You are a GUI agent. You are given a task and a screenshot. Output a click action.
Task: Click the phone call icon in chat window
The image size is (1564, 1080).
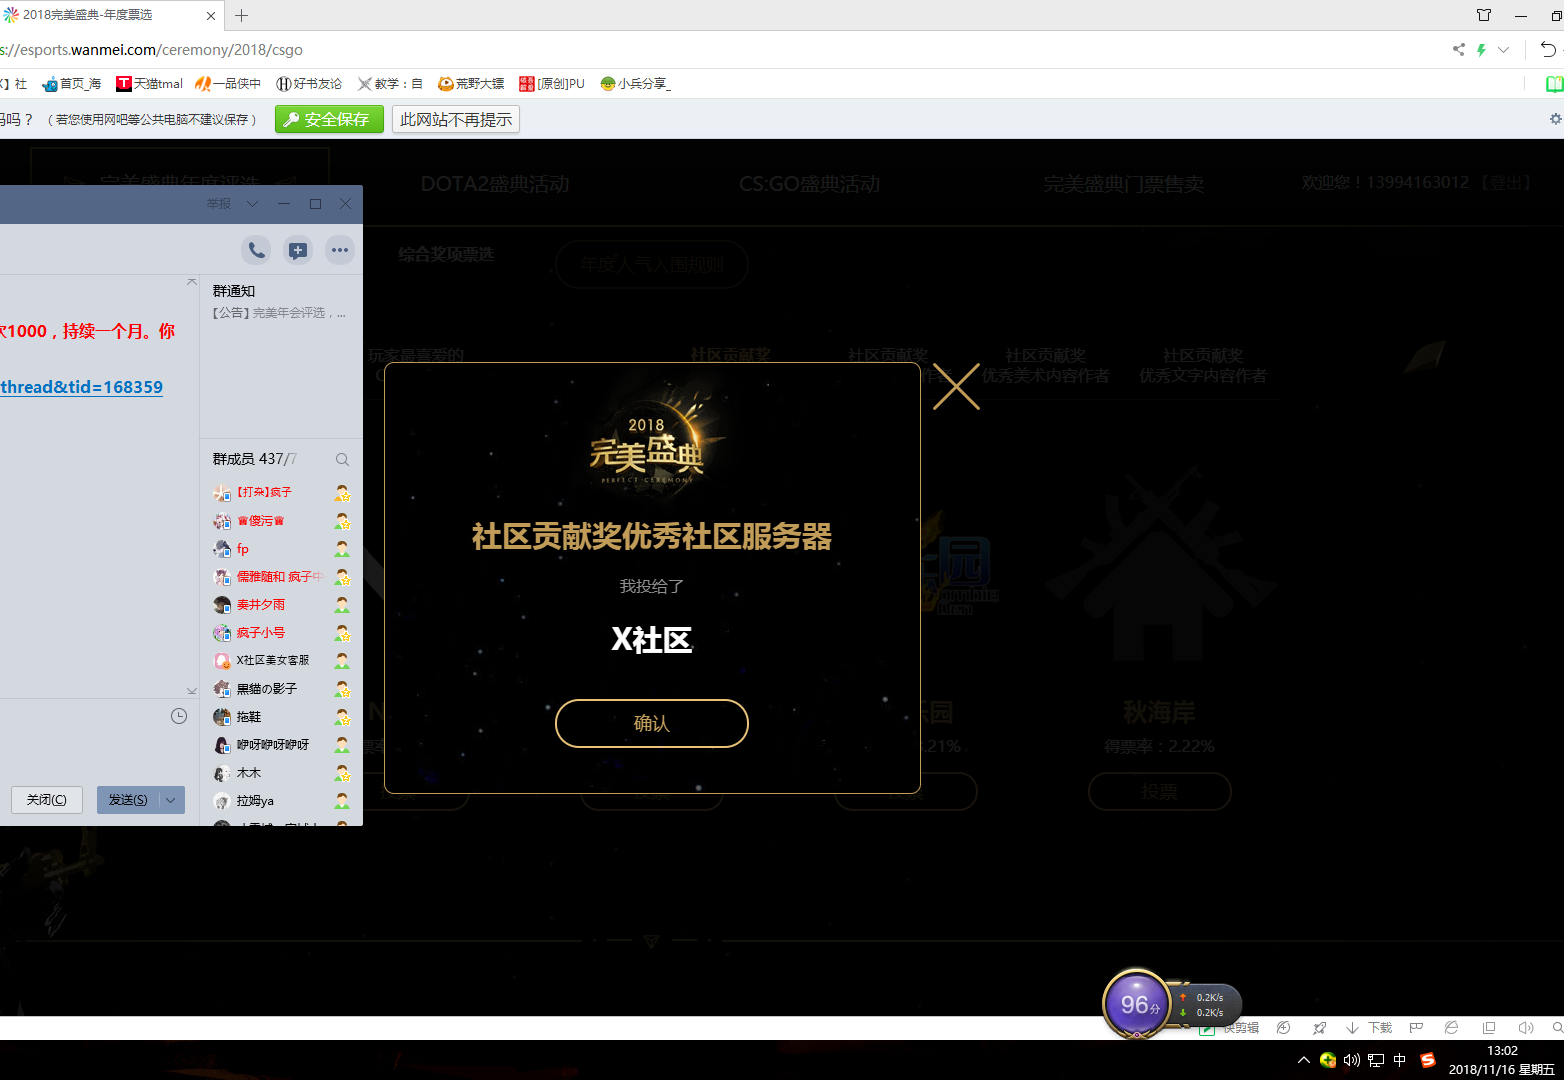(x=257, y=250)
